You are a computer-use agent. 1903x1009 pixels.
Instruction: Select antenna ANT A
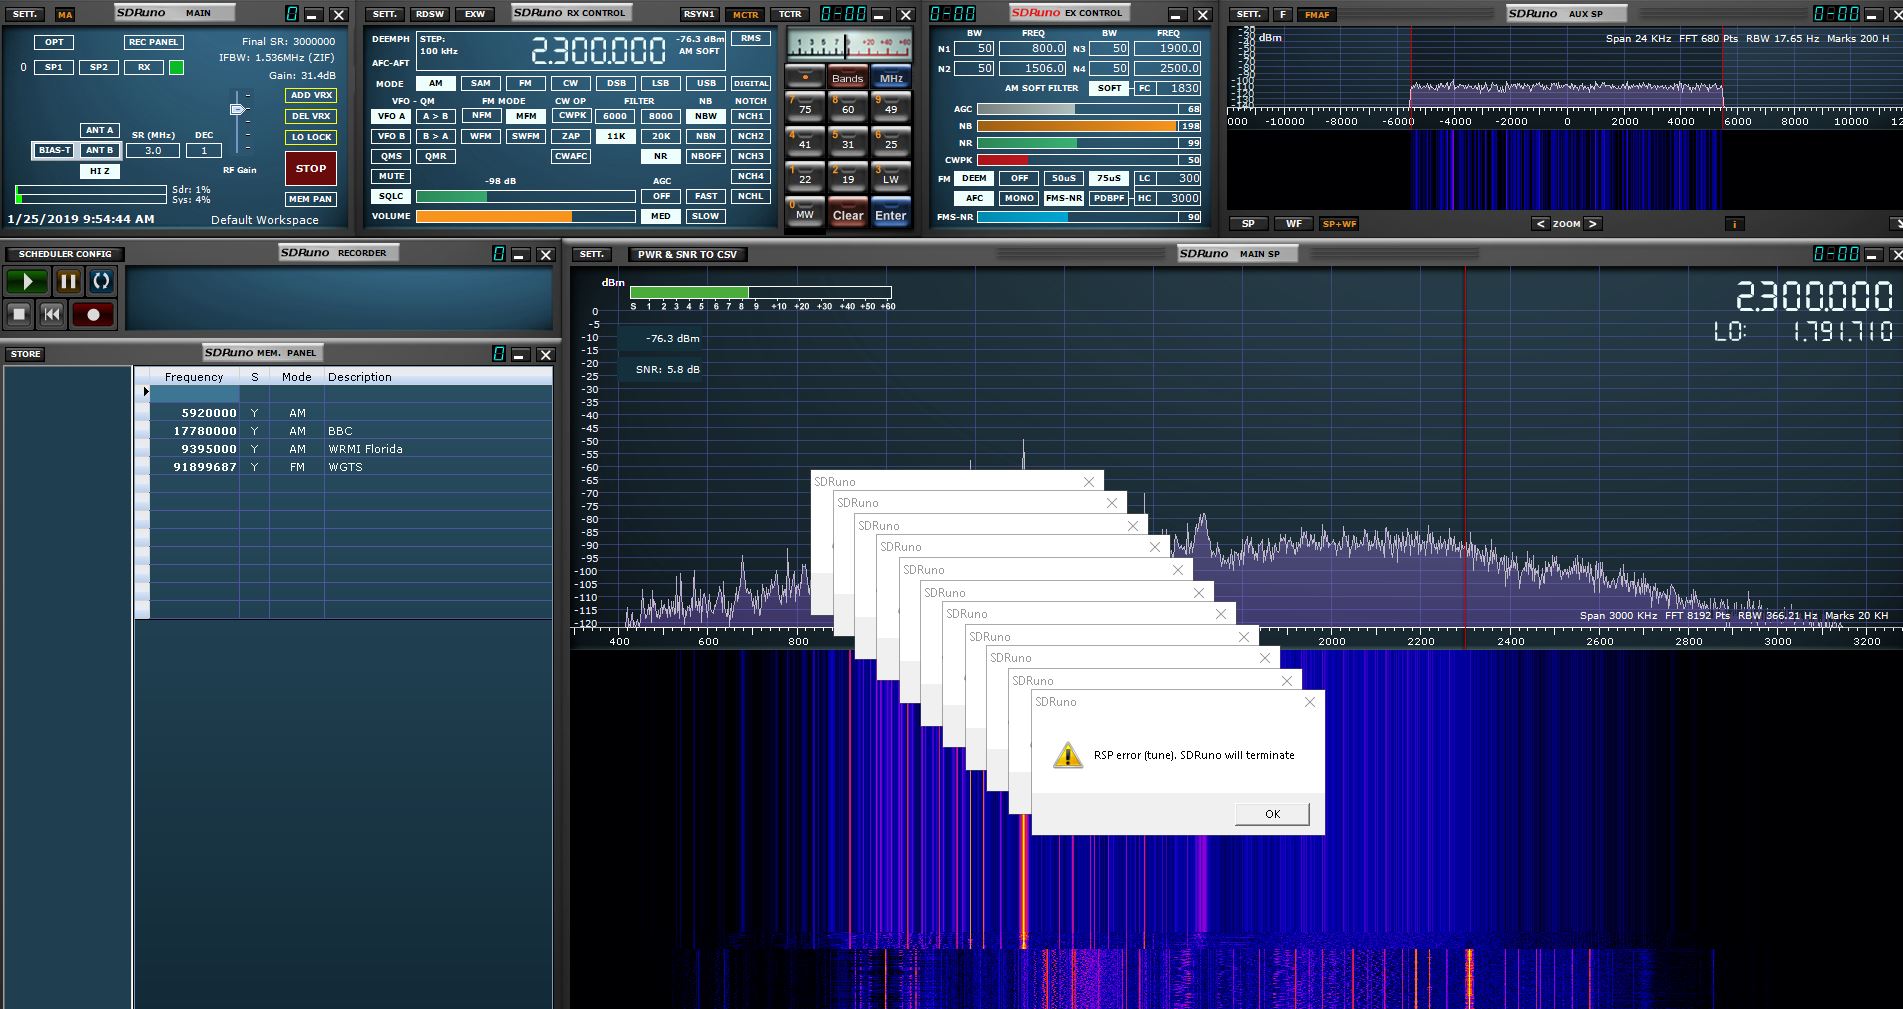tap(99, 130)
